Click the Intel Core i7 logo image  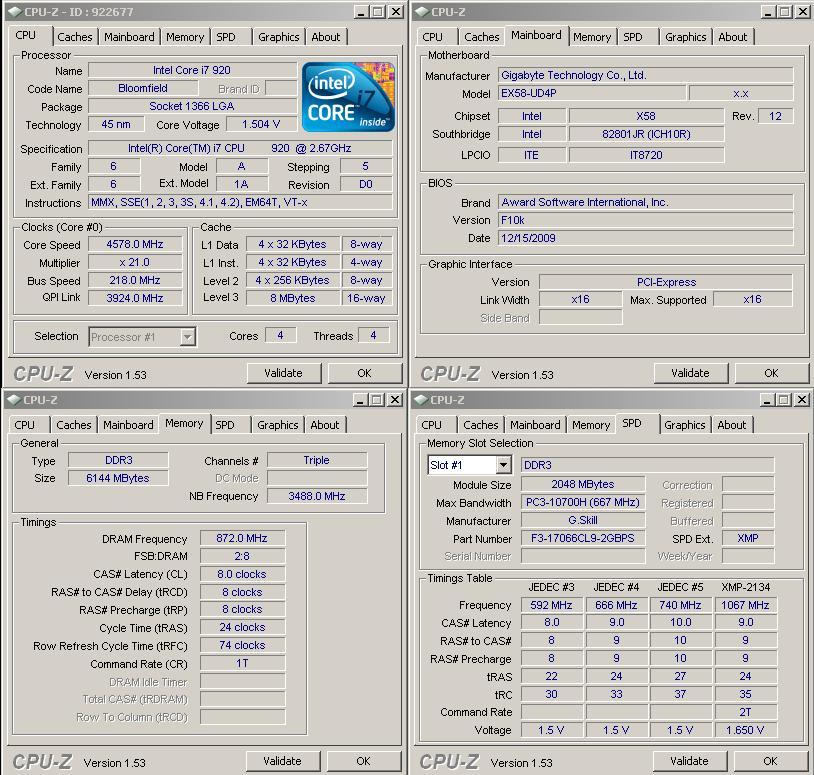[348, 97]
